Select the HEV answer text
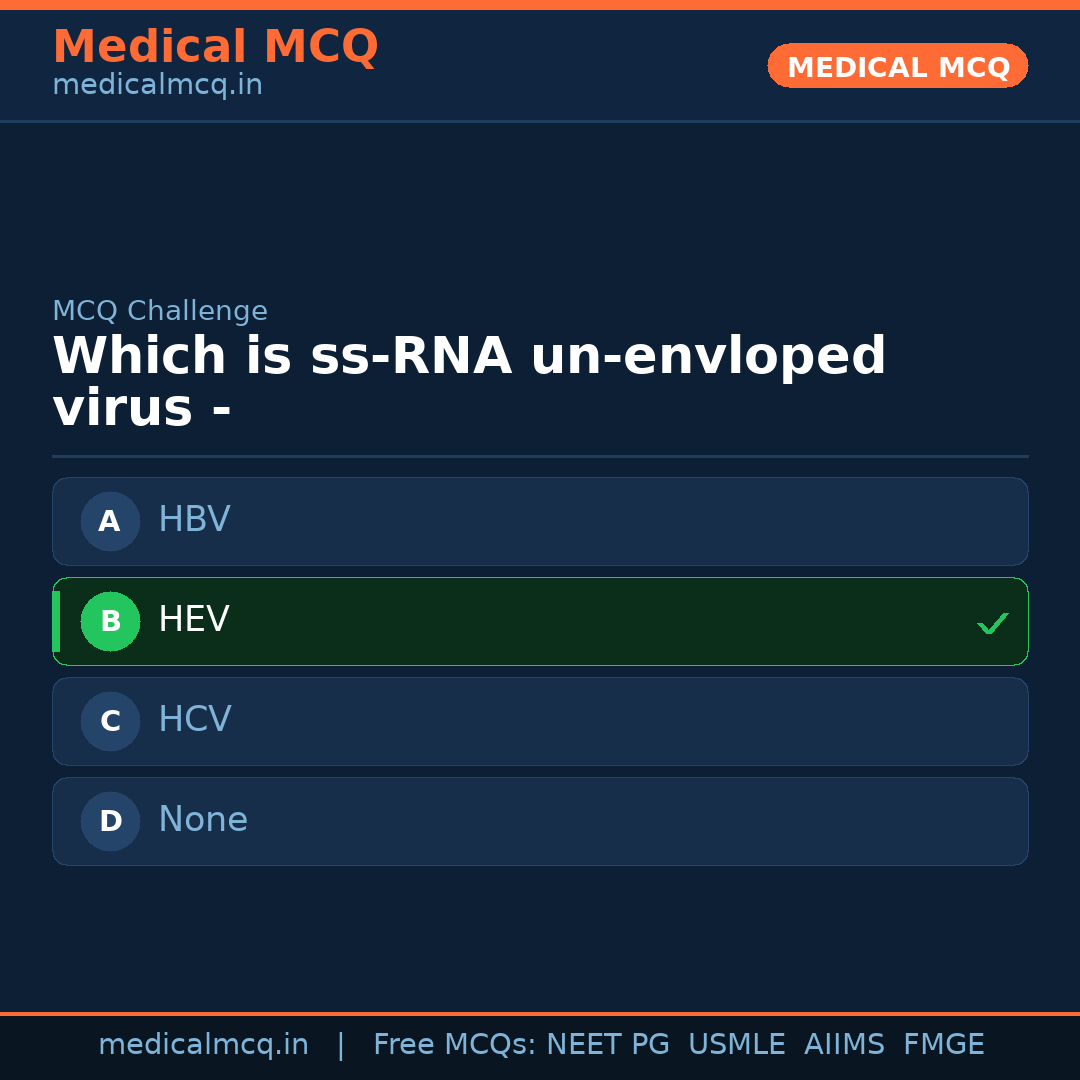Screen dimensions: 1080x1080 coord(193,620)
